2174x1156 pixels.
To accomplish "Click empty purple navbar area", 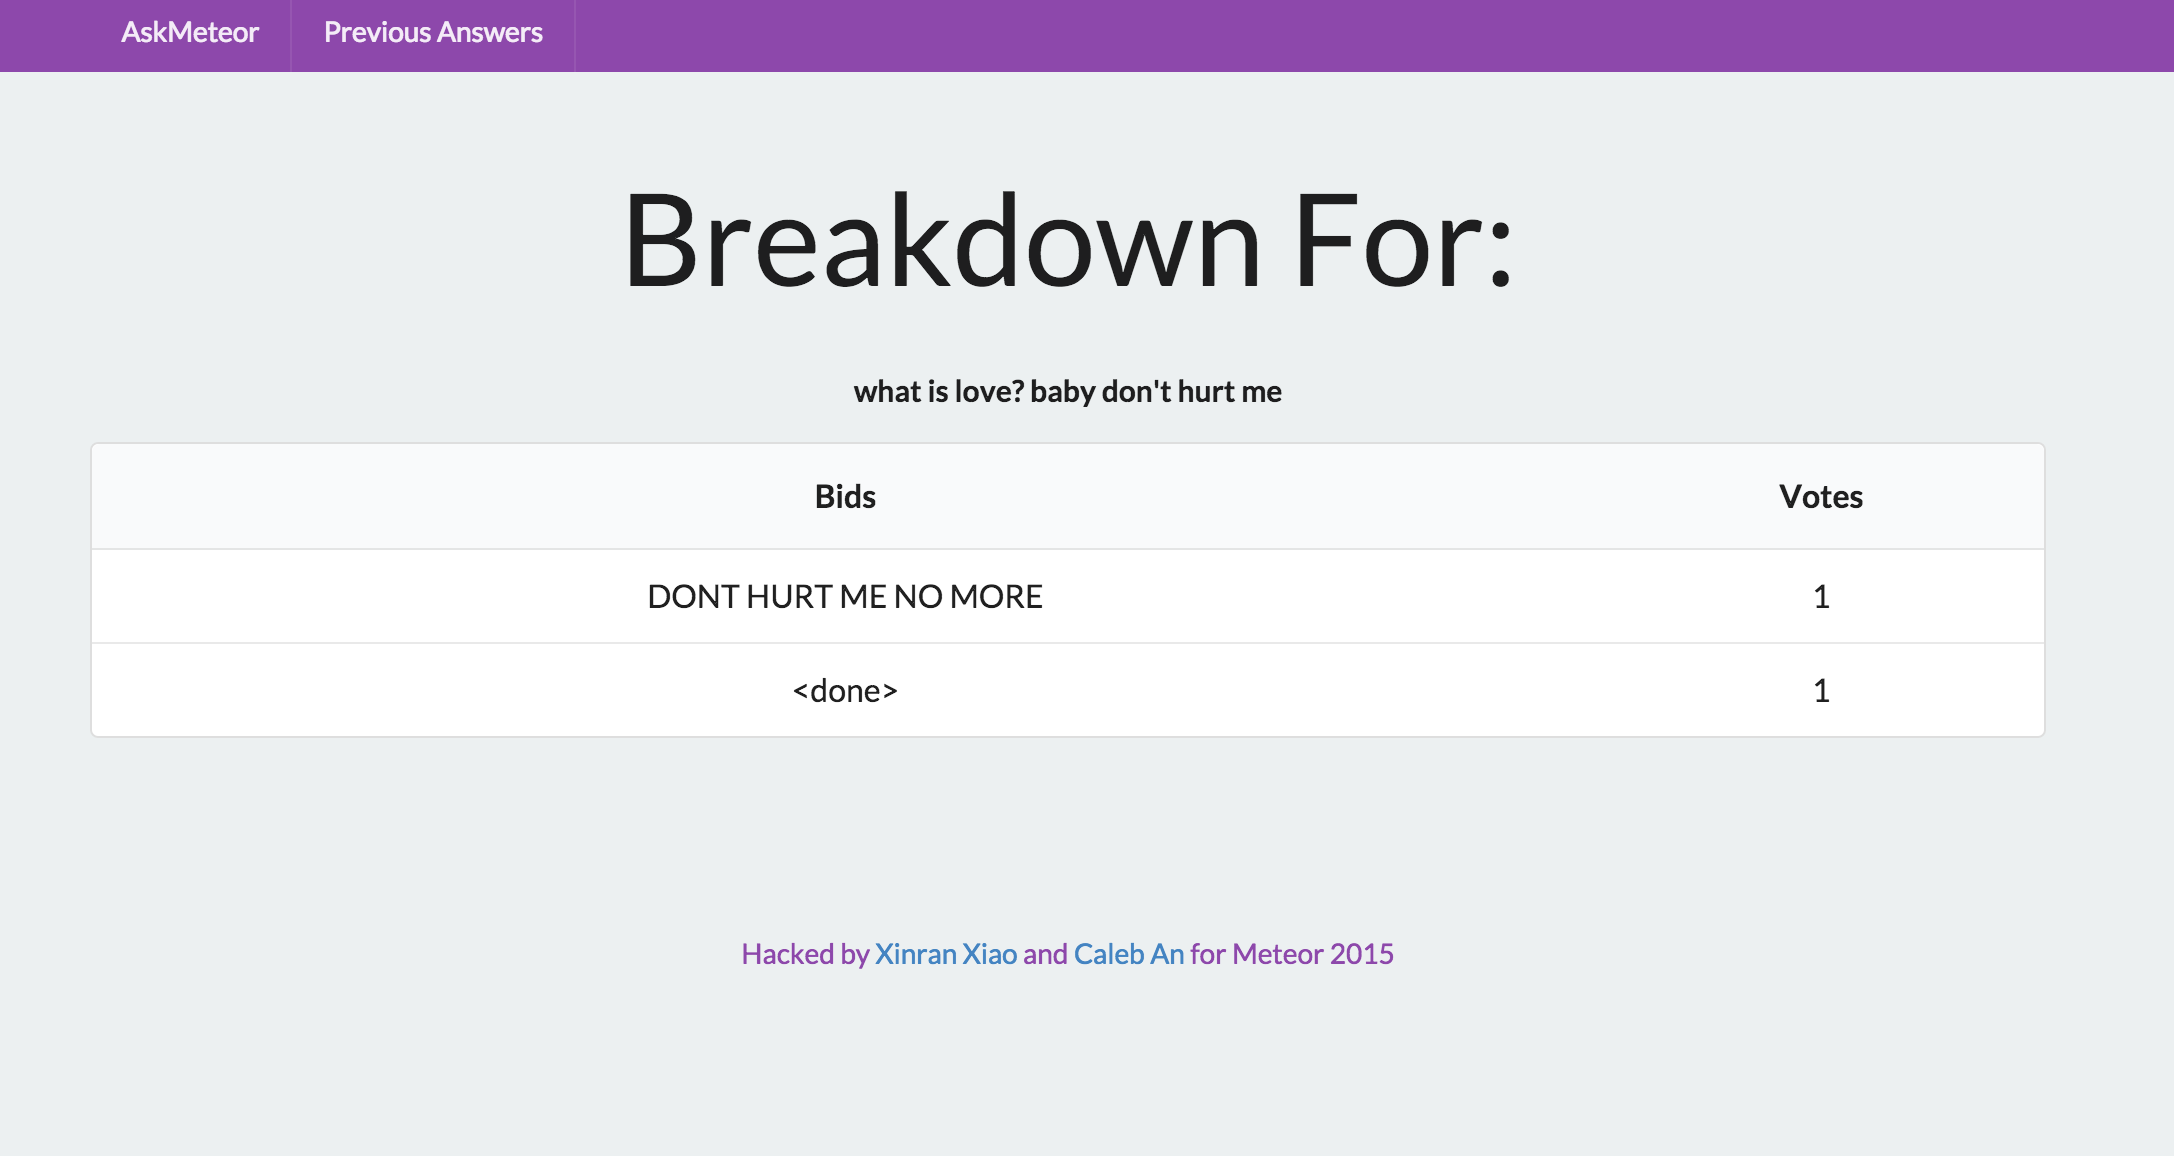I will point(1300,35).
